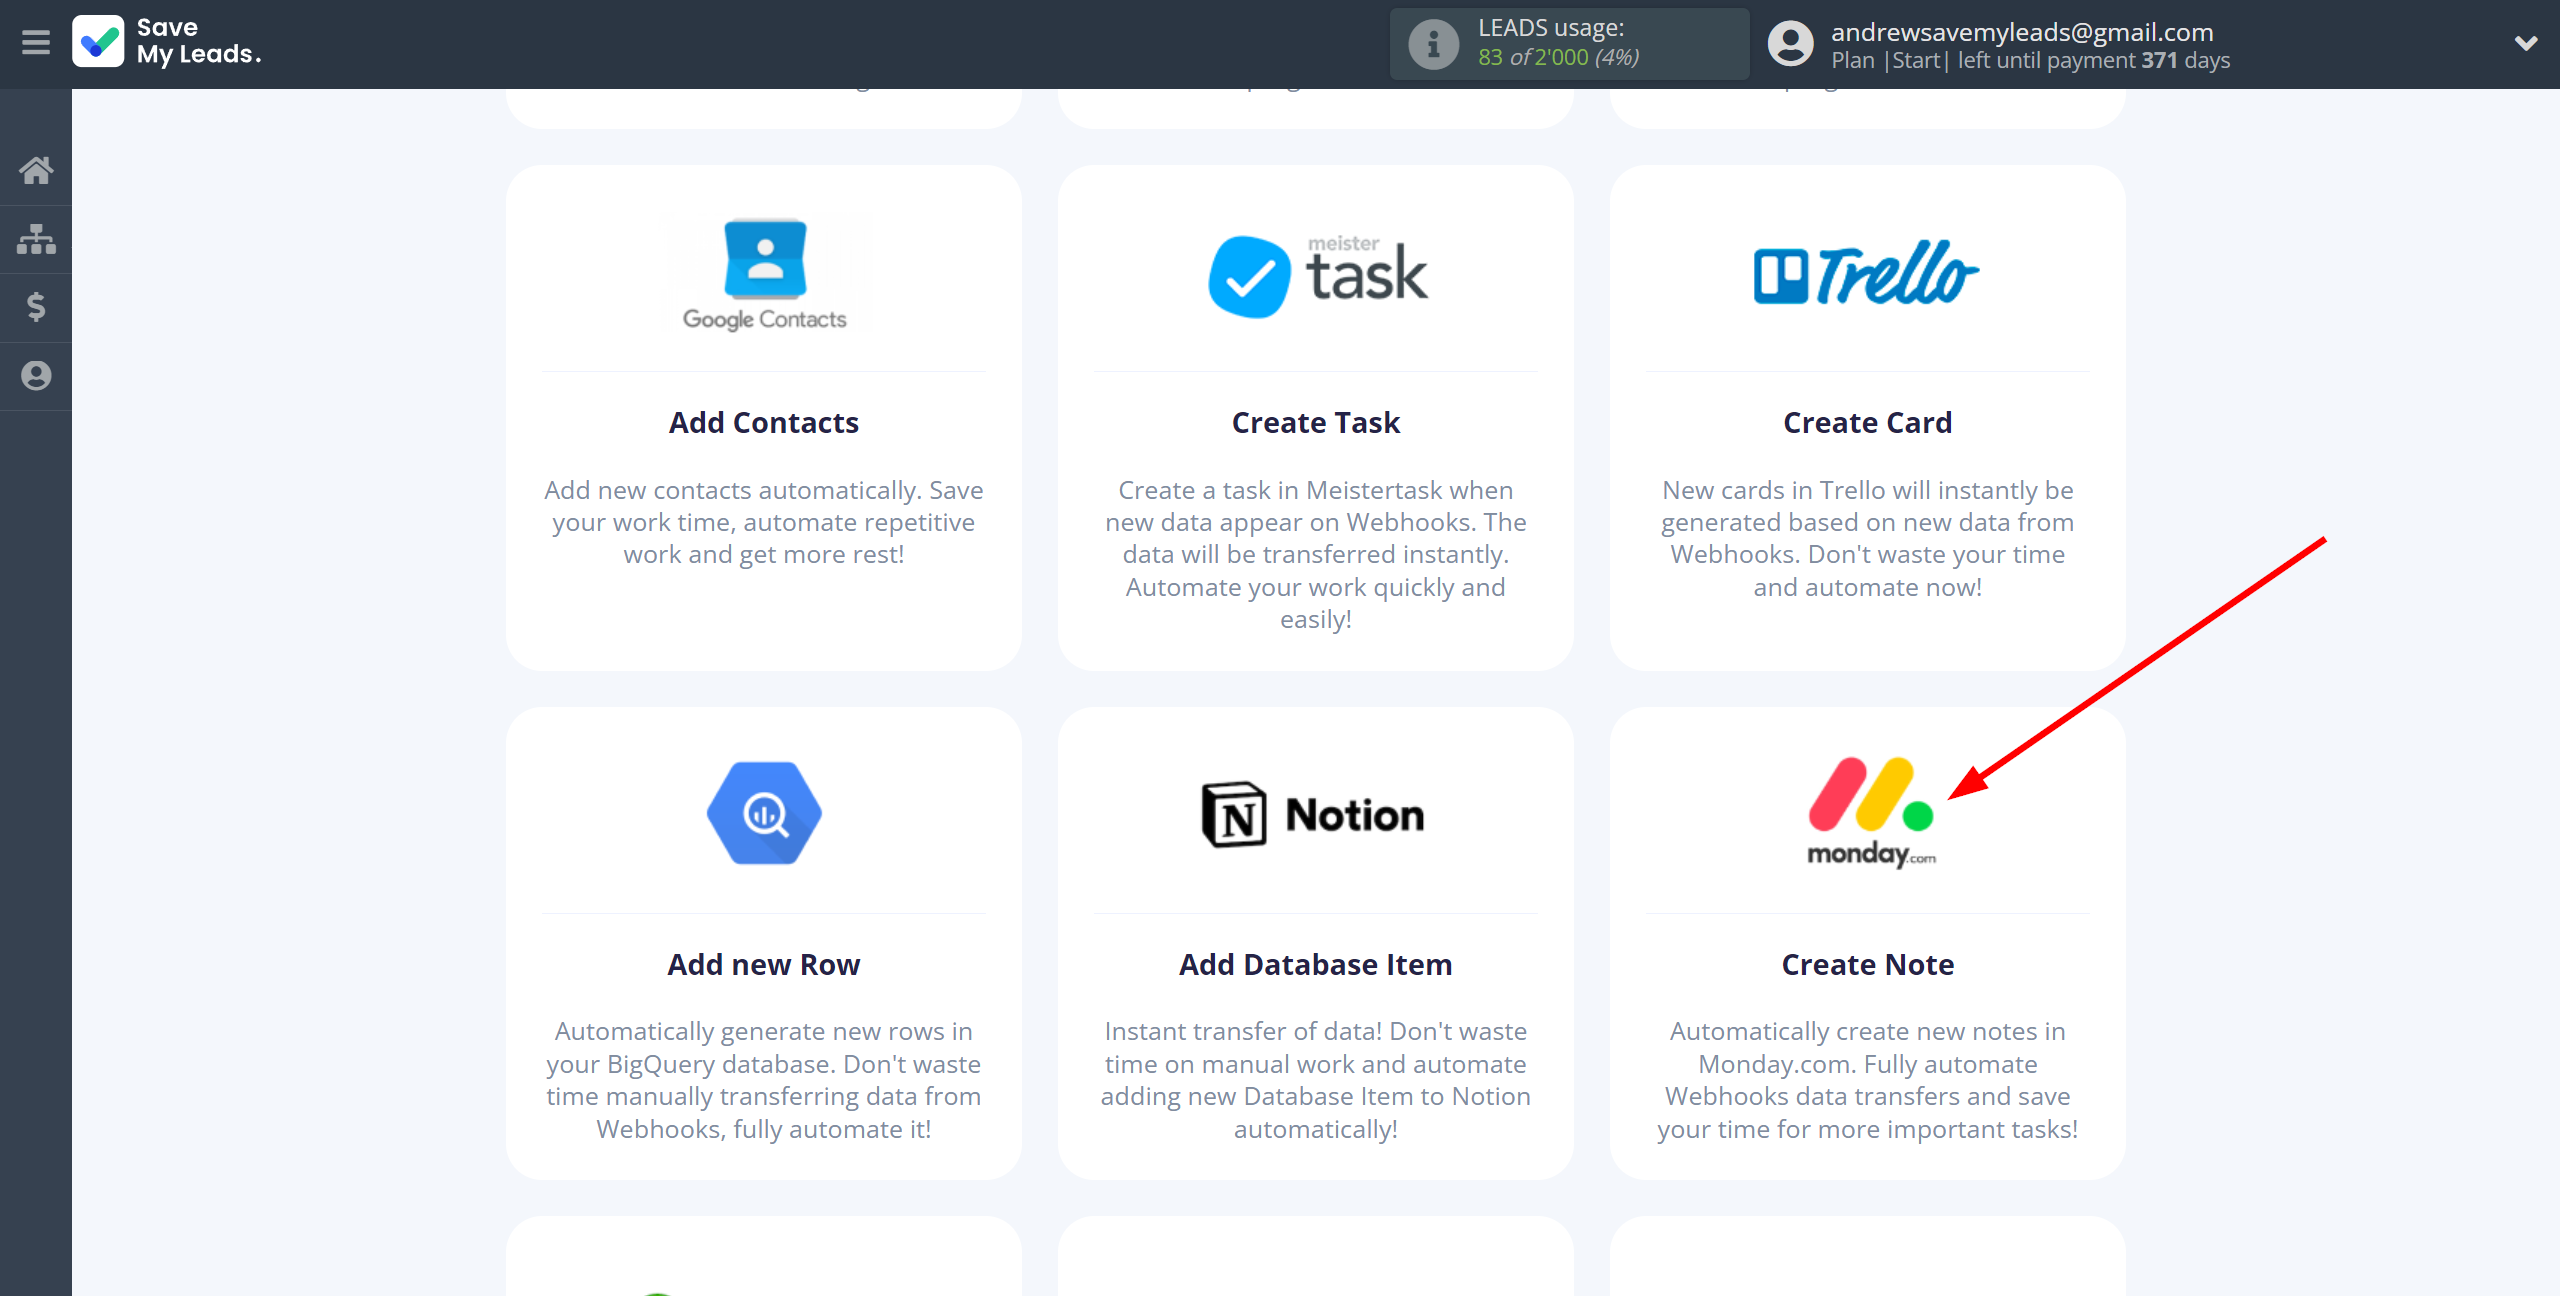Image resolution: width=2560 pixels, height=1296 pixels.
Task: Open the Create Task card title
Action: [1316, 423]
